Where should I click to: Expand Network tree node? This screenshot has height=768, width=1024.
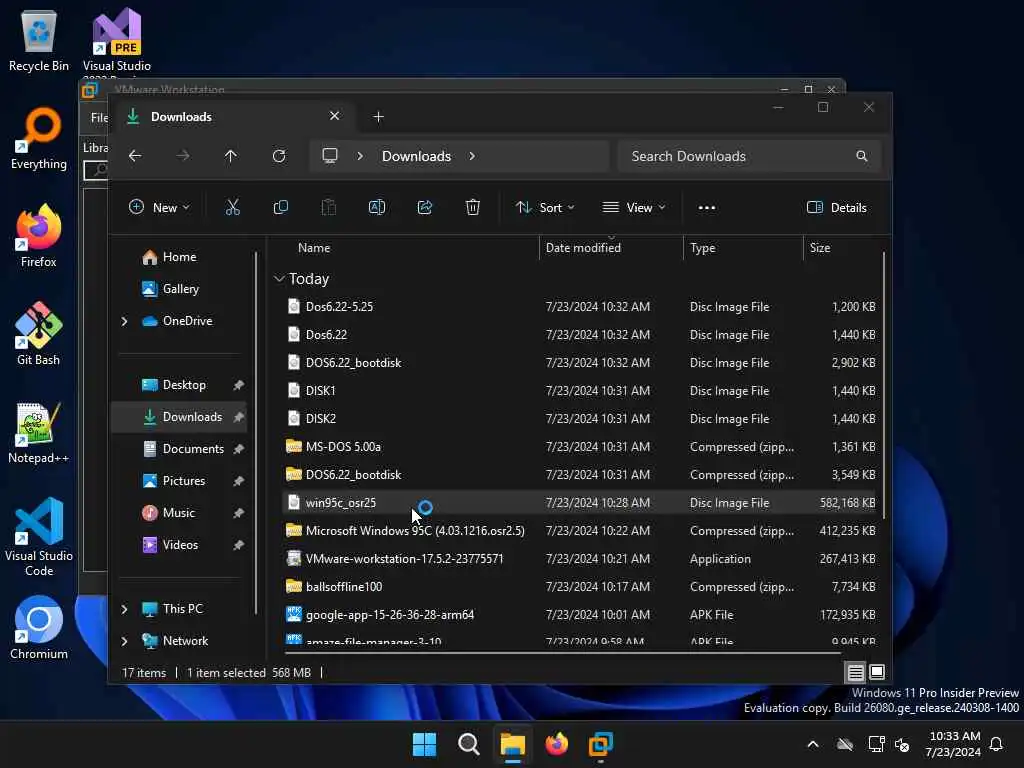pos(124,641)
